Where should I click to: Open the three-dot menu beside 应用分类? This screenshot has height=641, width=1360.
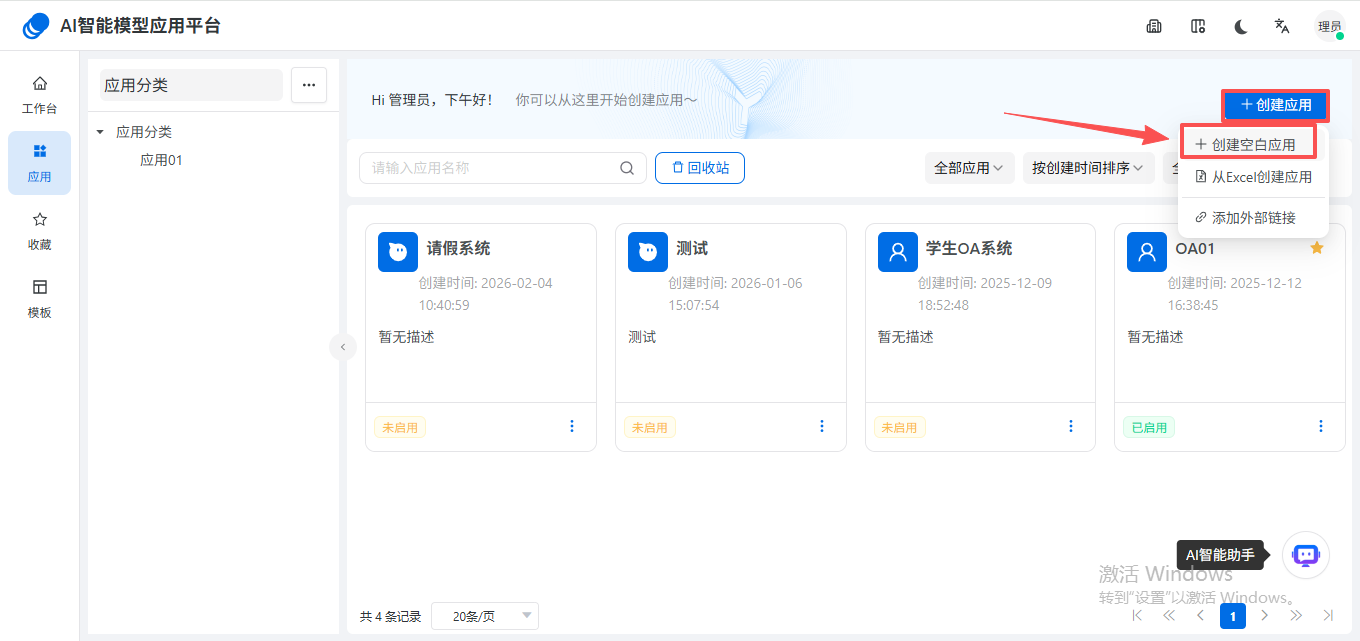tap(309, 85)
